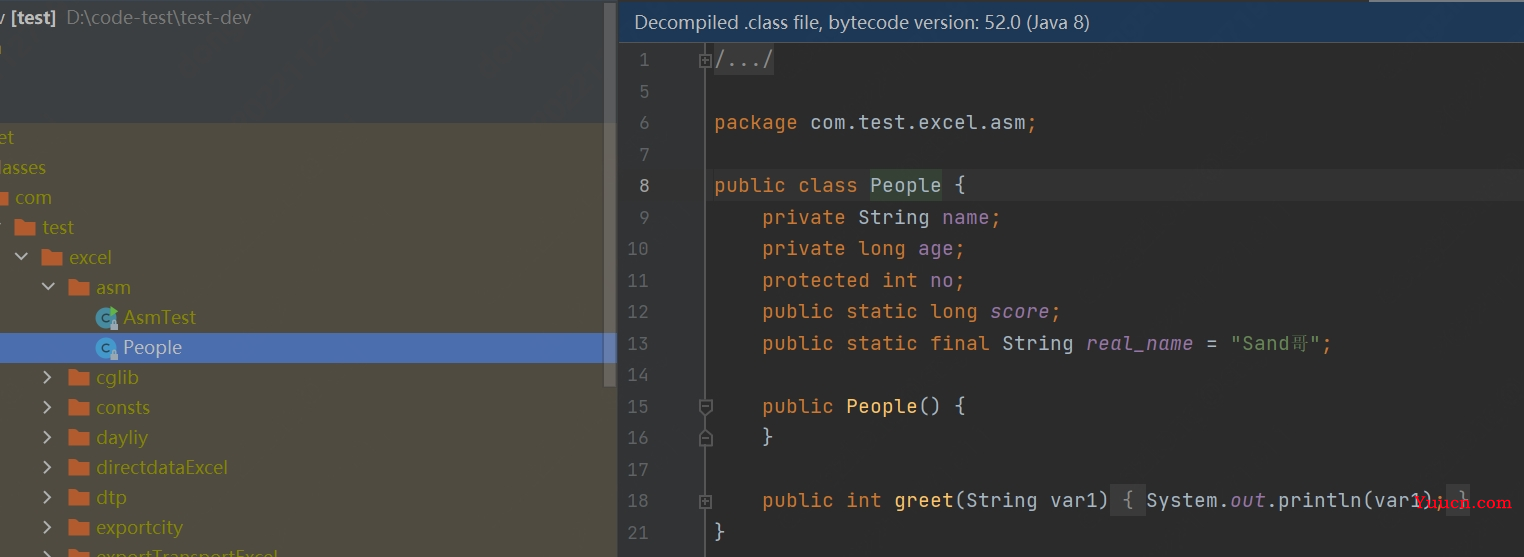Click the project tree vertical scrollbar
This screenshot has width=1524, height=557.
611,195
